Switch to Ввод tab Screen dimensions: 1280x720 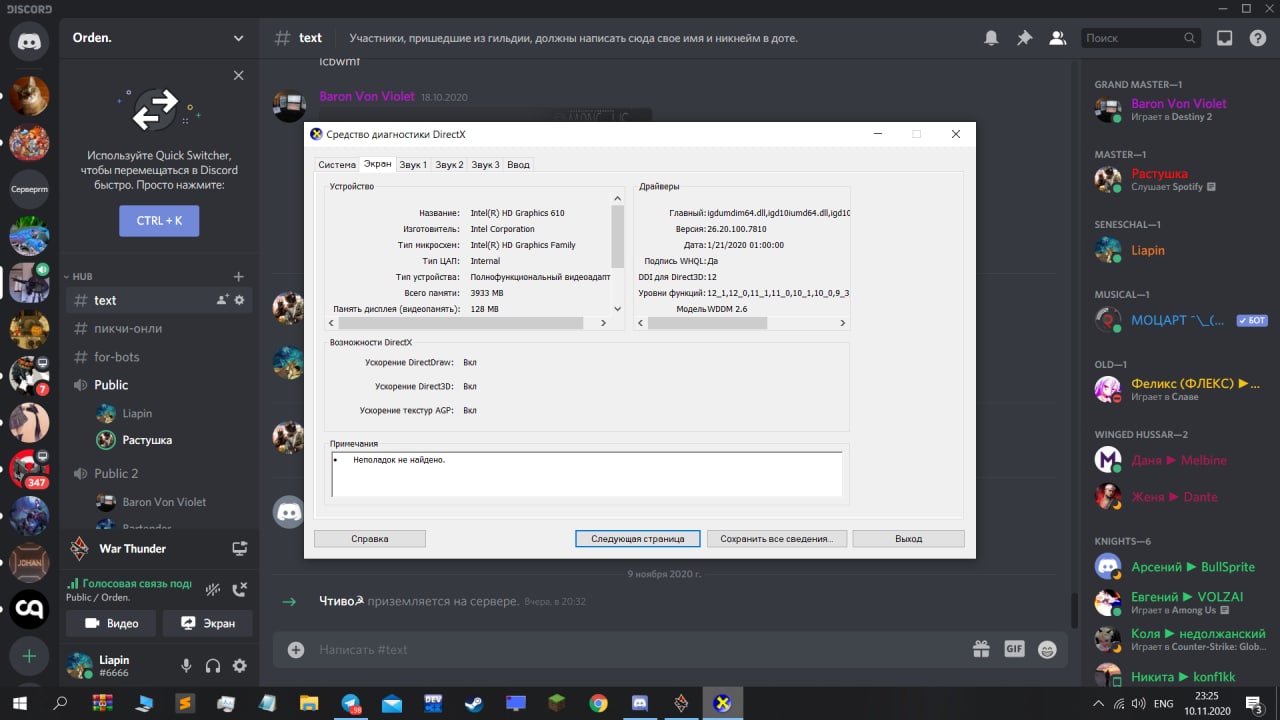[x=518, y=164]
